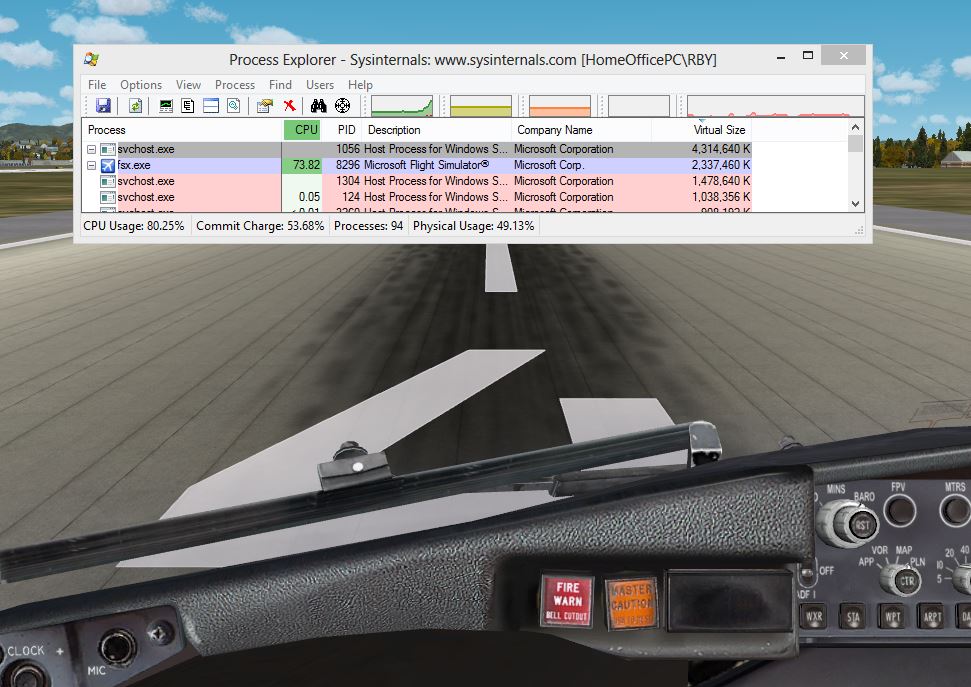Image resolution: width=971 pixels, height=687 pixels.
Task: Collapse the svchost.exe 1056 tree node
Action: click(91, 149)
